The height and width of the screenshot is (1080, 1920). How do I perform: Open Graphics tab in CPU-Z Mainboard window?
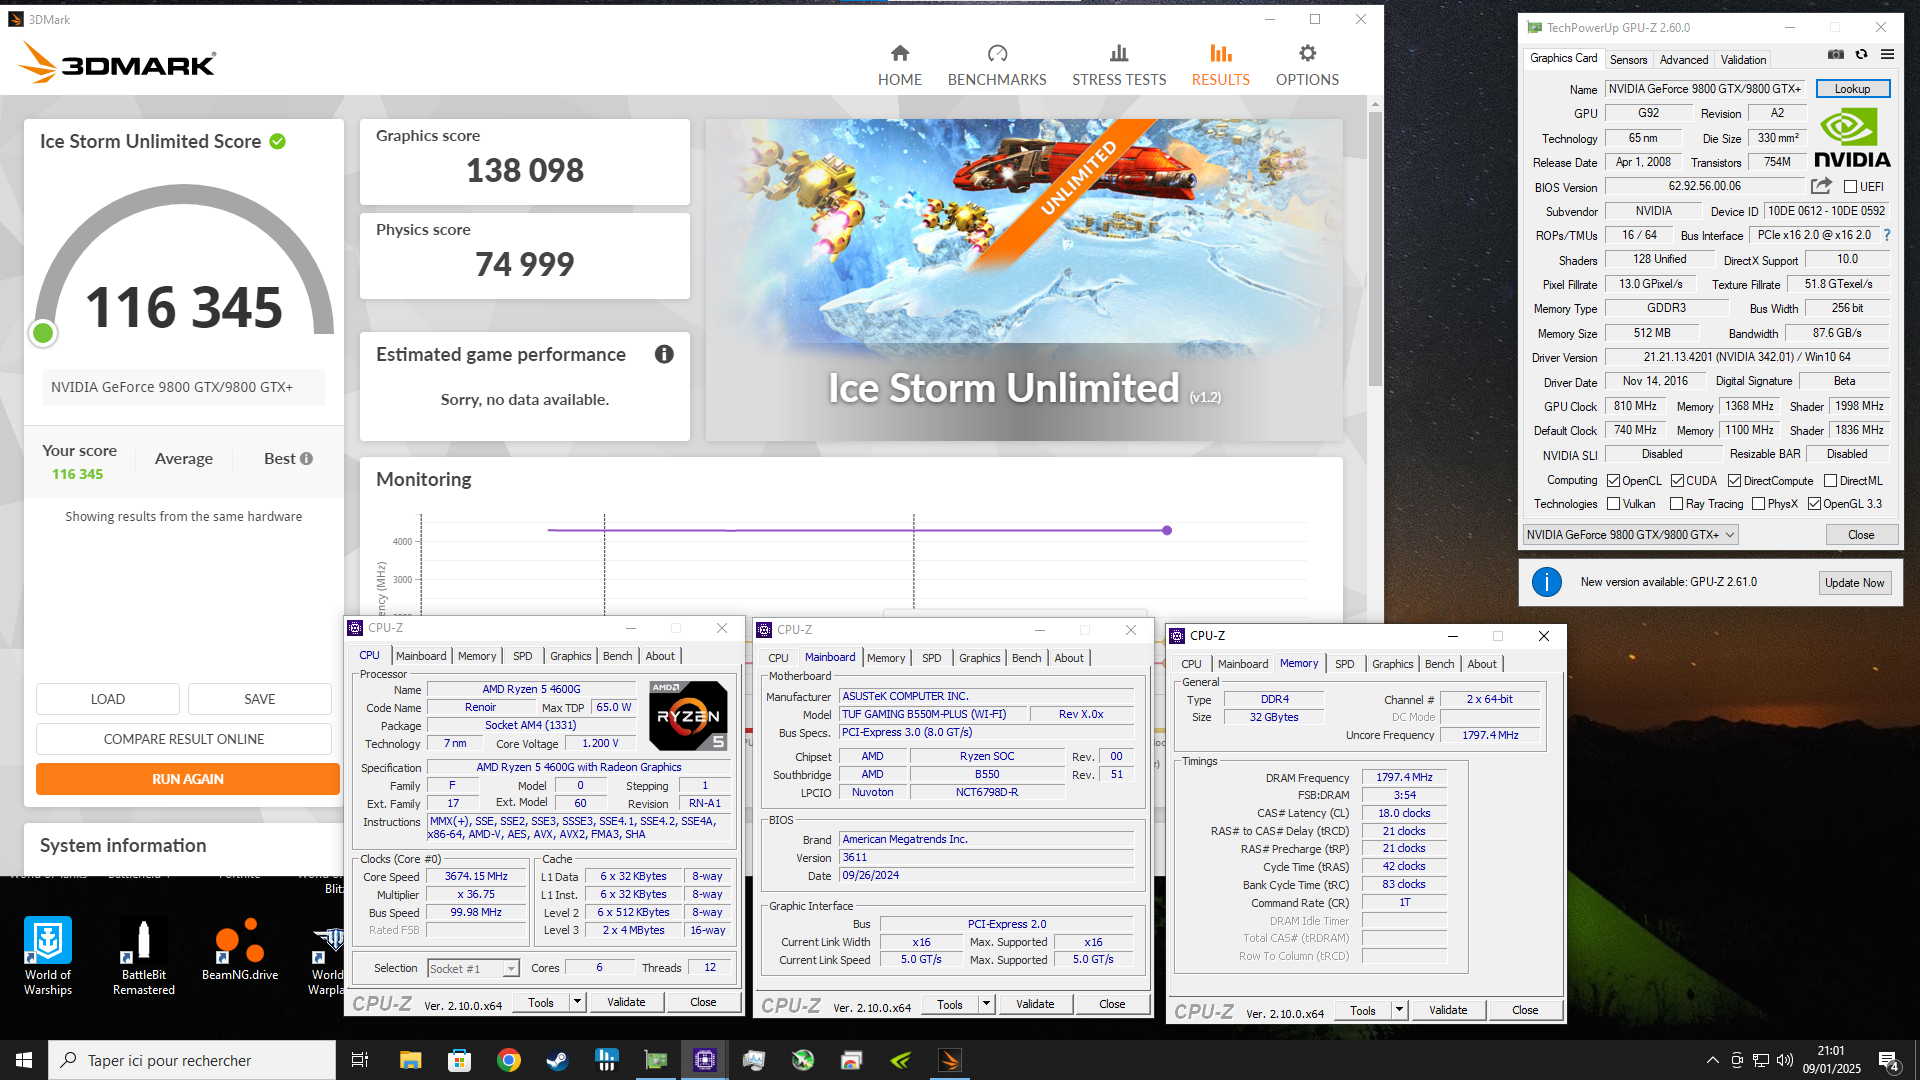point(979,658)
